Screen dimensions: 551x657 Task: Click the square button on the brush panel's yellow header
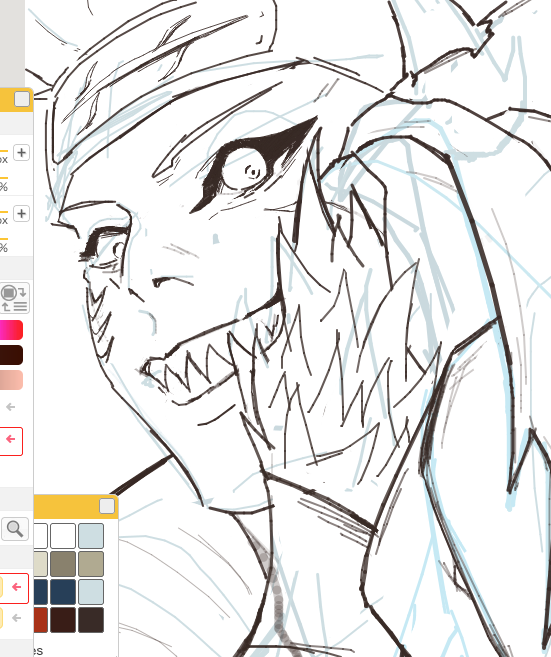22,100
